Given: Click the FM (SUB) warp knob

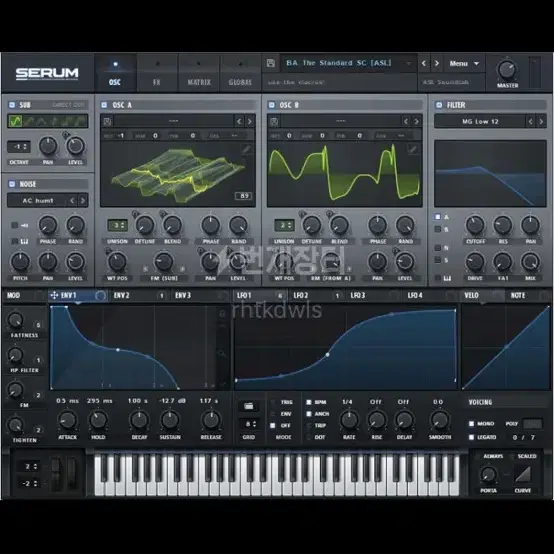Looking at the screenshot, I should (x=164, y=262).
